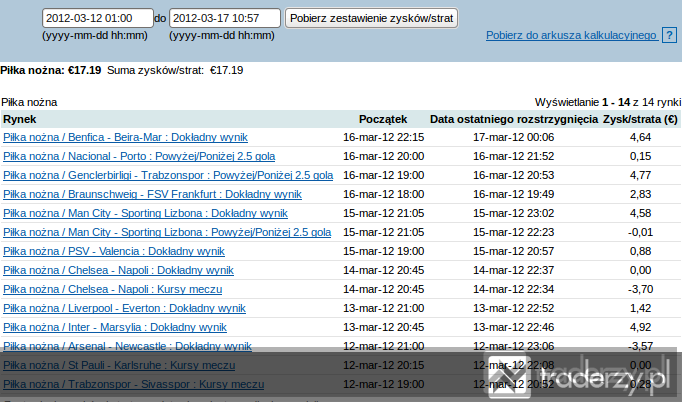Open Man City - Sporting Lizbona Powyżej/Poniżej link
Screen dimensions: 682x402
(x=167, y=232)
